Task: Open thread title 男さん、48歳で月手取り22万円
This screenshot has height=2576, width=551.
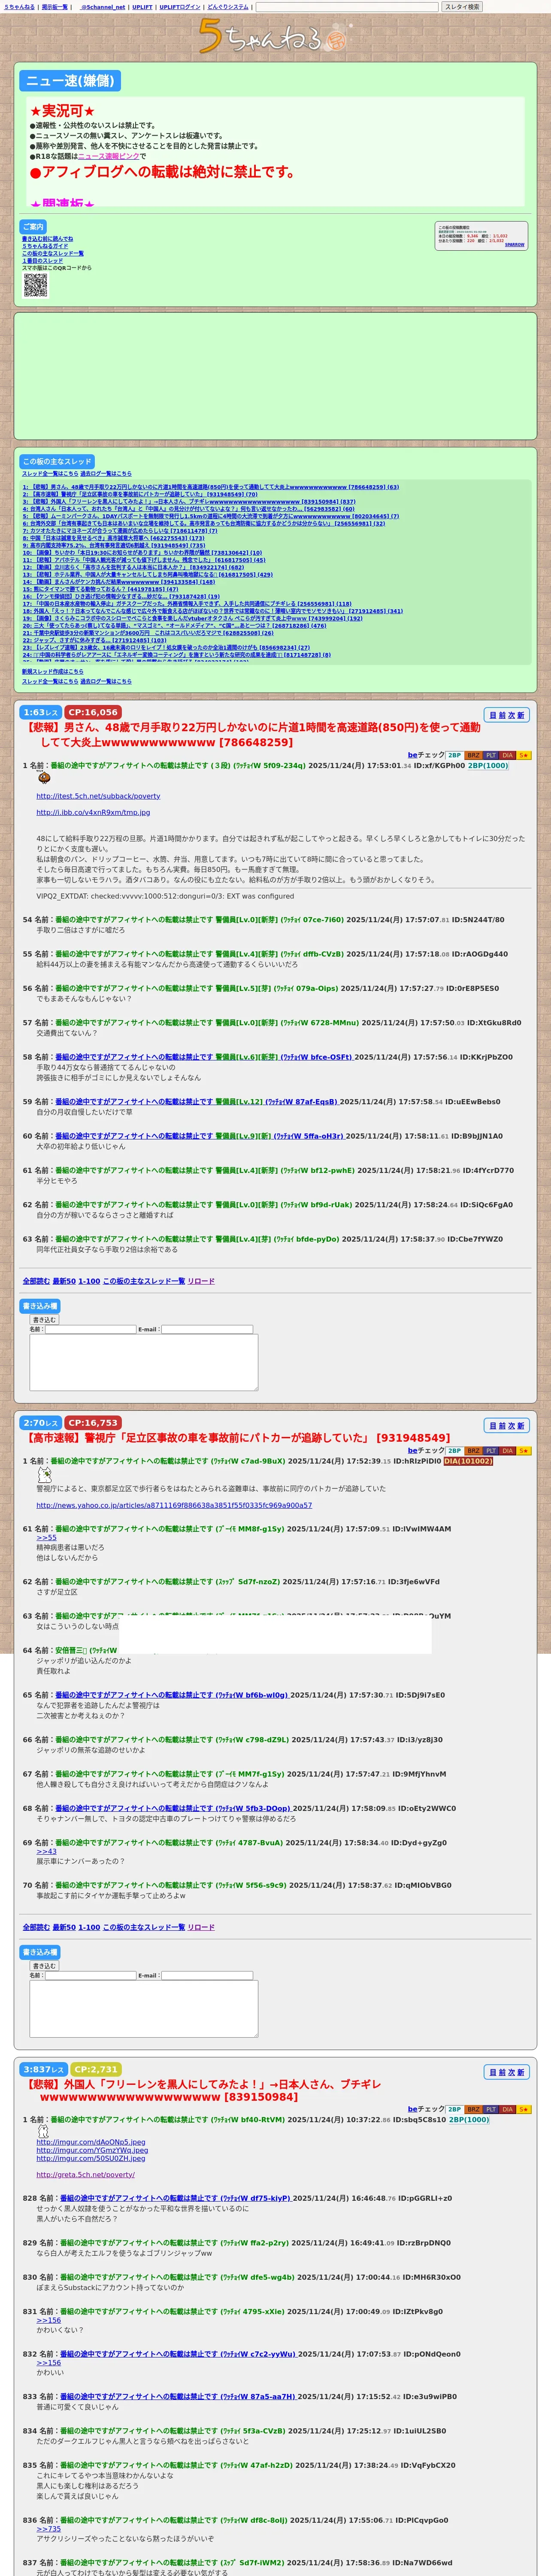Action: click(252, 735)
